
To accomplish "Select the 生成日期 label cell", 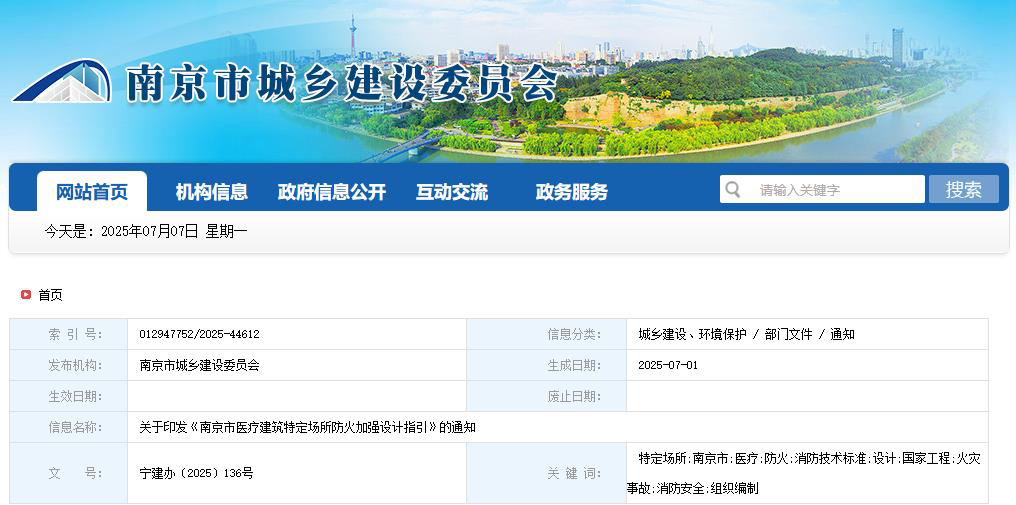I will (547, 366).
